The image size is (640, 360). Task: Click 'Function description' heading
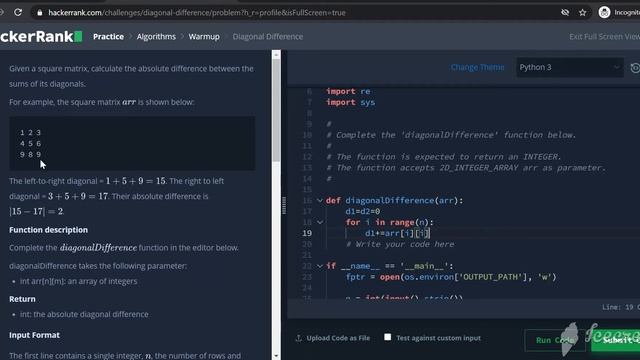[48, 230]
